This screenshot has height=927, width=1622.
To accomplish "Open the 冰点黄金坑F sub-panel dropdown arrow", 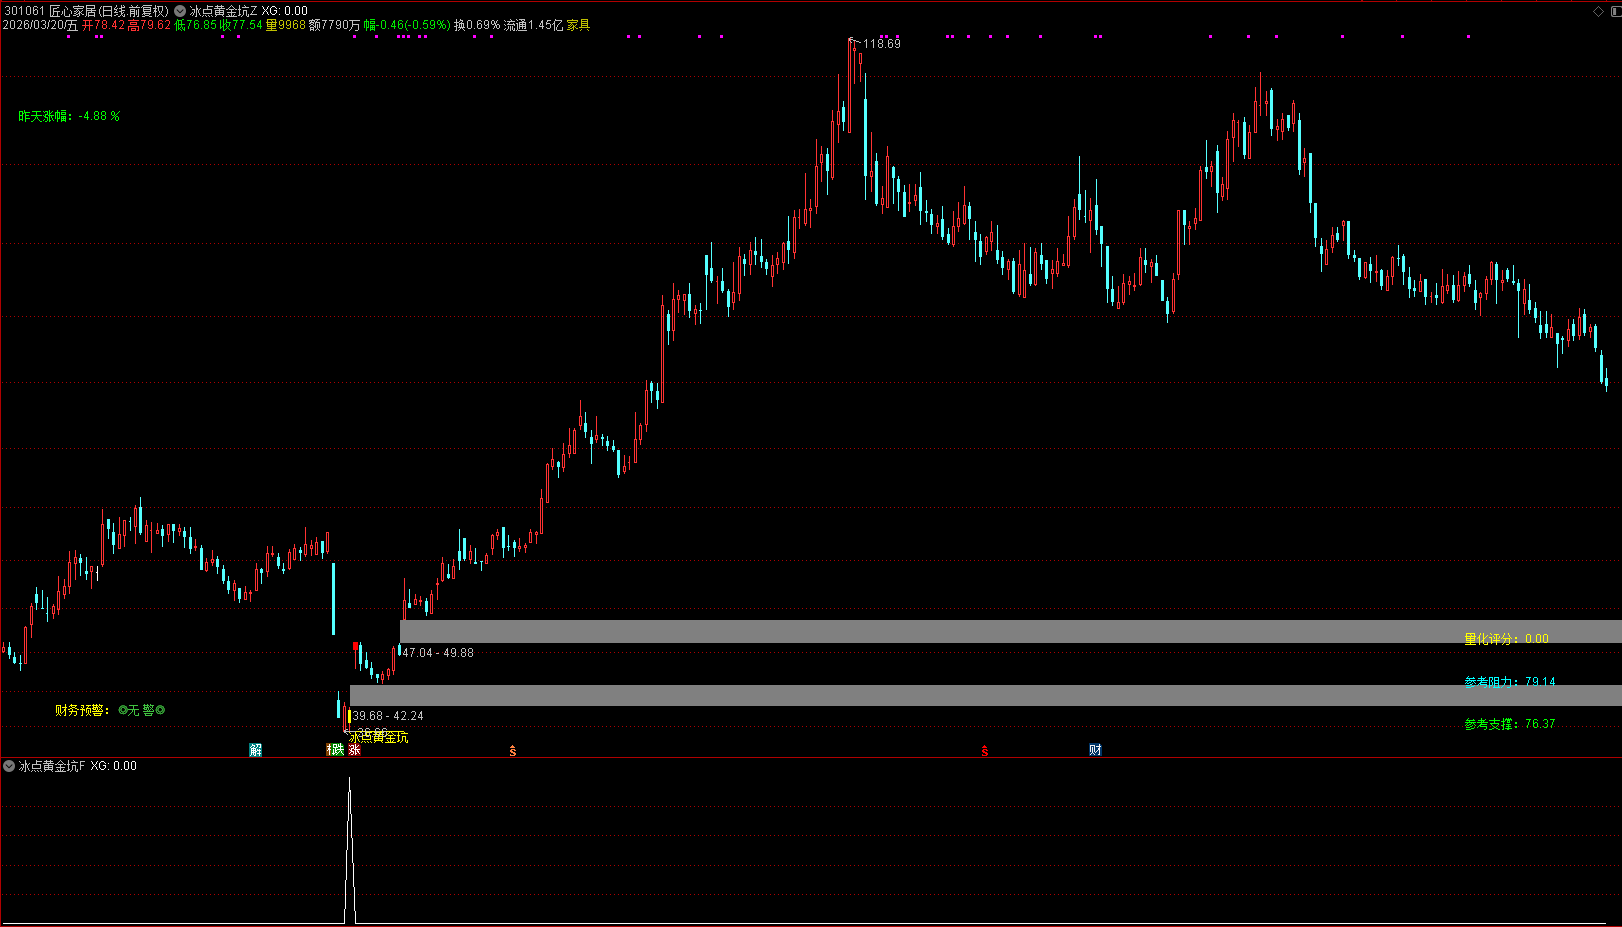I will (9, 766).
